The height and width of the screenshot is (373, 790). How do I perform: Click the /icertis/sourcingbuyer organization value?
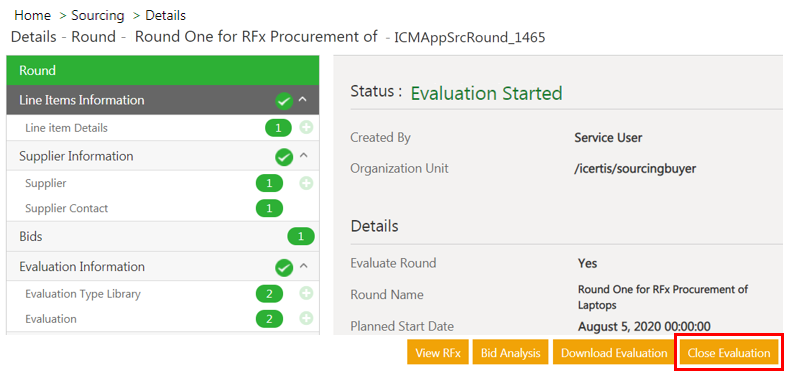pos(635,168)
